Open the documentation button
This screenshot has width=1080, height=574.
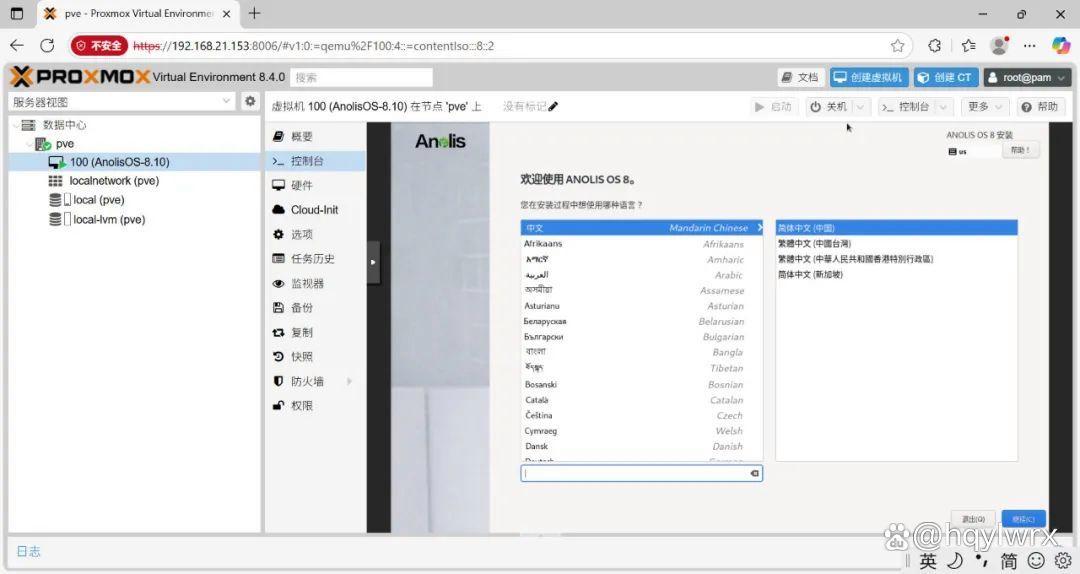pyautogui.click(x=800, y=77)
